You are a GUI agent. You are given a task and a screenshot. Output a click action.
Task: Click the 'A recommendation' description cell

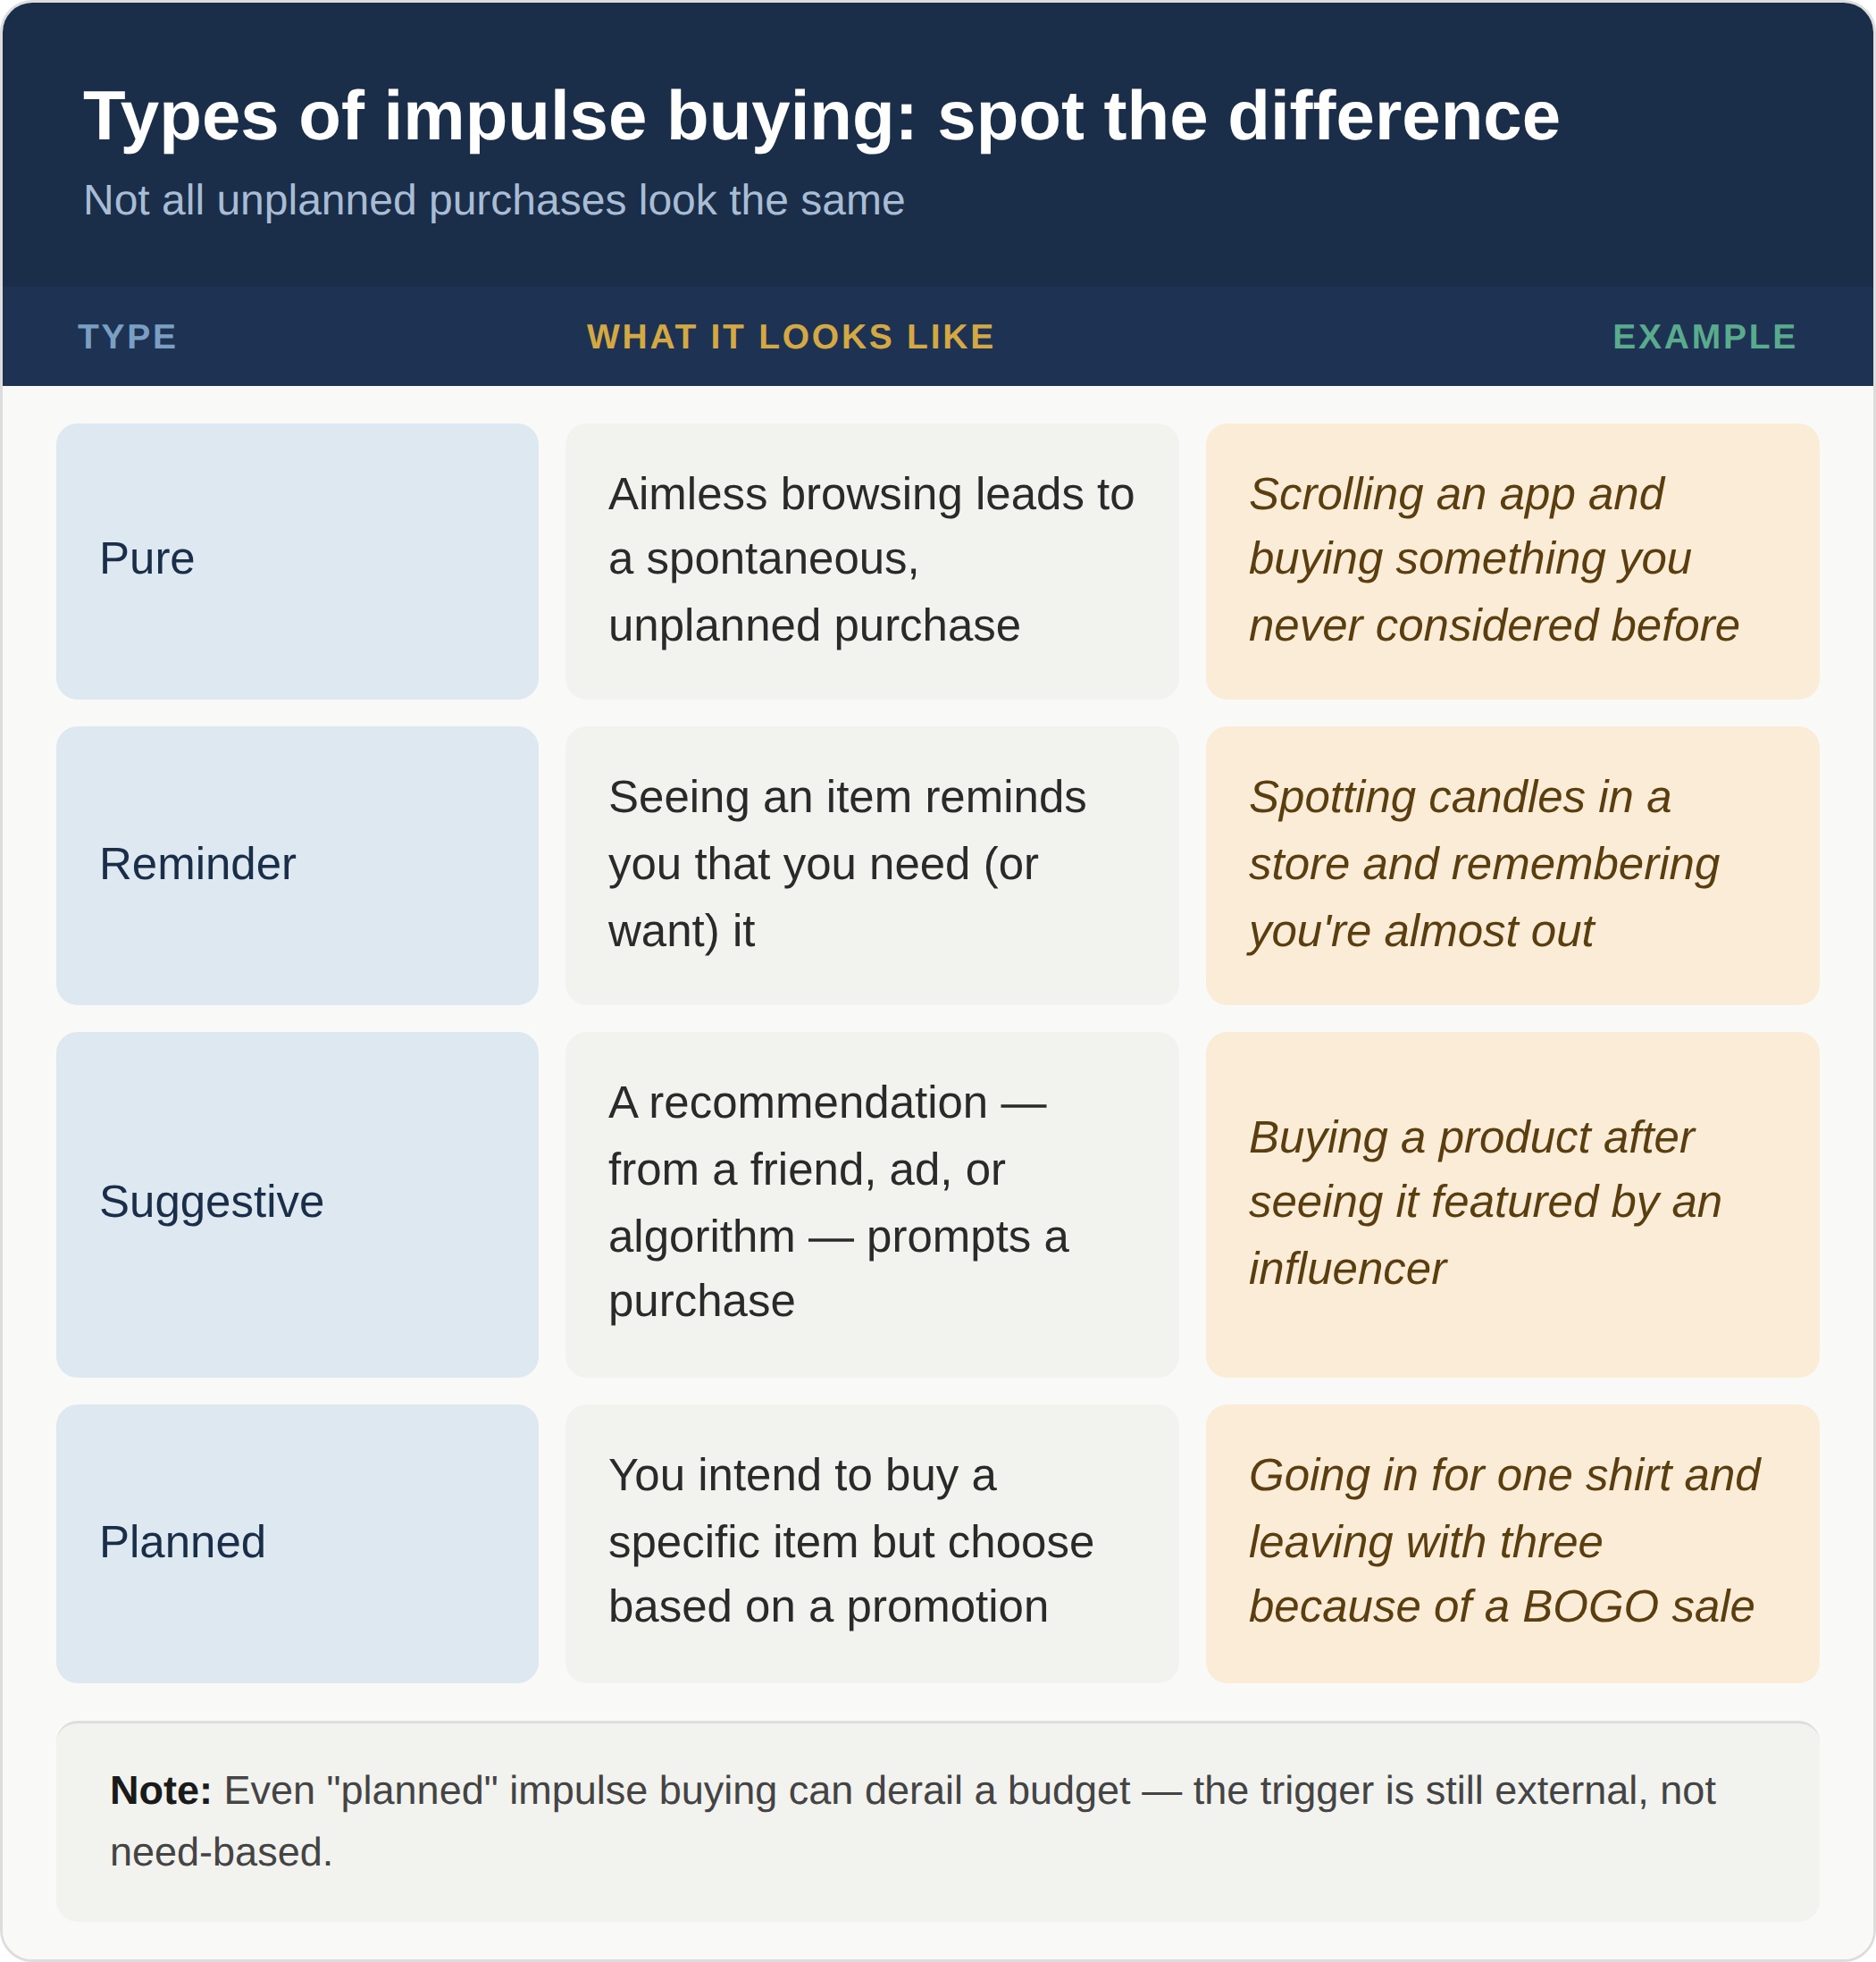[871, 1204]
